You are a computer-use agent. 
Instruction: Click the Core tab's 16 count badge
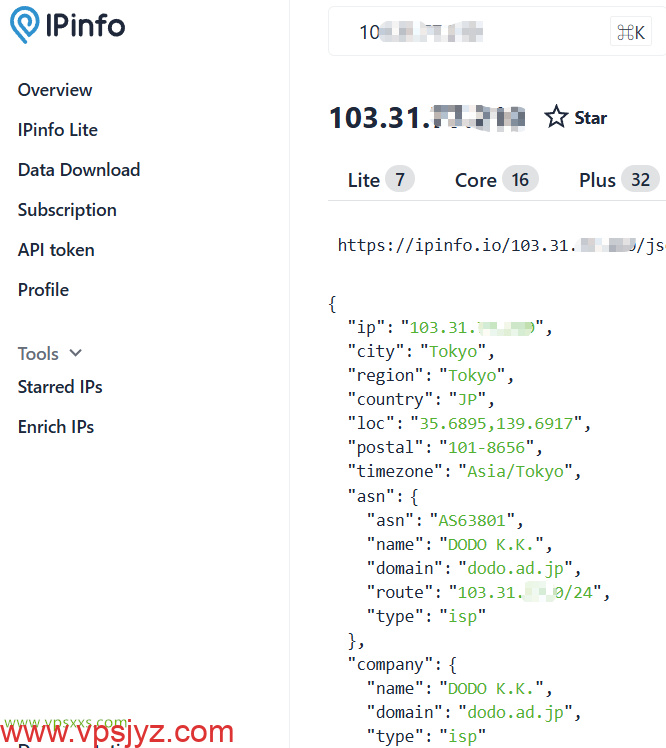(x=520, y=180)
